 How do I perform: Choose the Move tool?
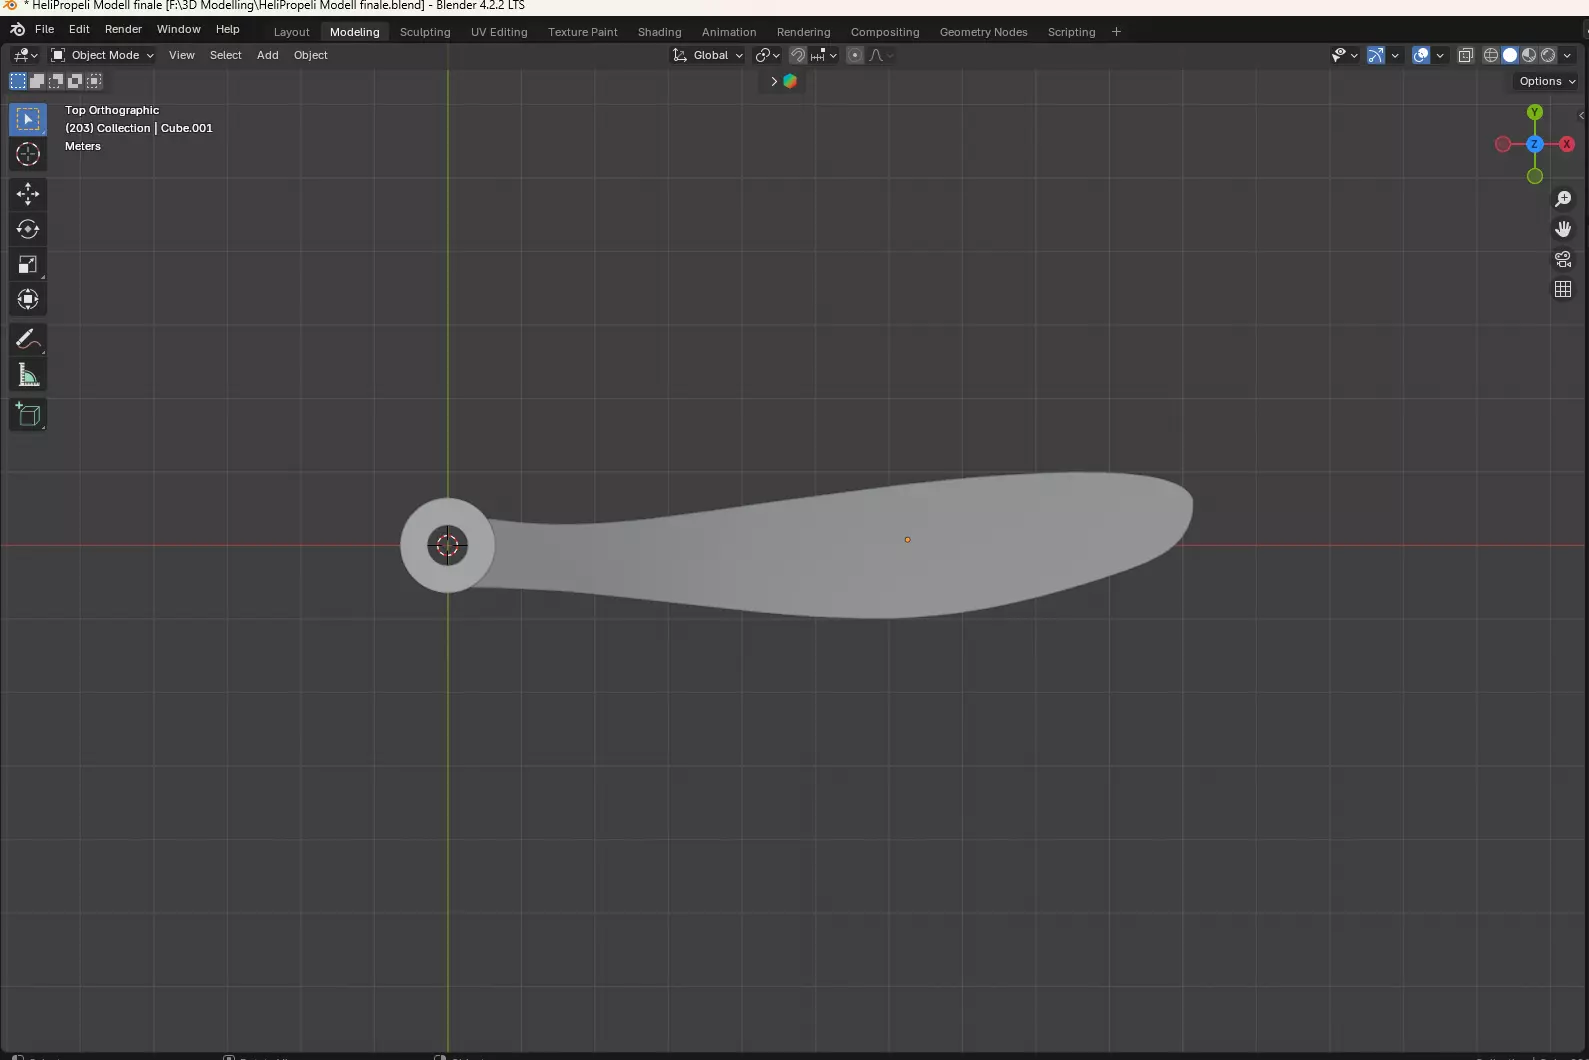[28, 194]
